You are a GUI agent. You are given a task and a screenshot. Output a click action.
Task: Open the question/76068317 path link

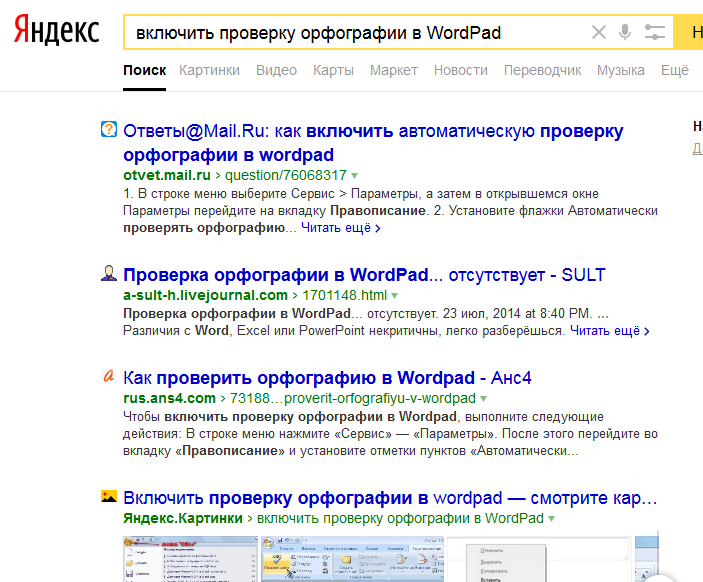(286, 175)
